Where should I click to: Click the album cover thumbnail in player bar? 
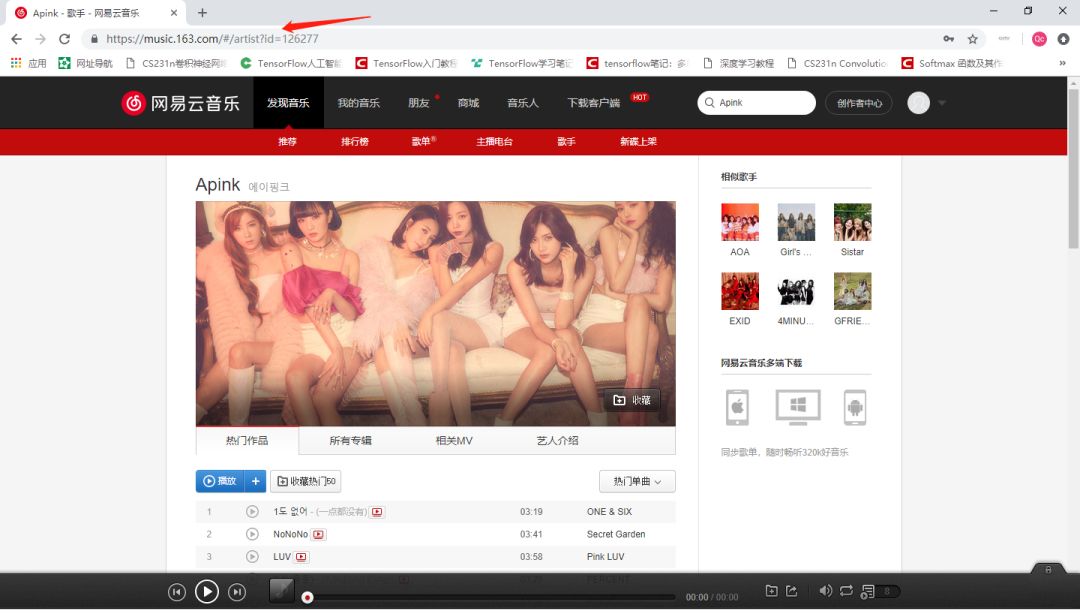pos(282,591)
